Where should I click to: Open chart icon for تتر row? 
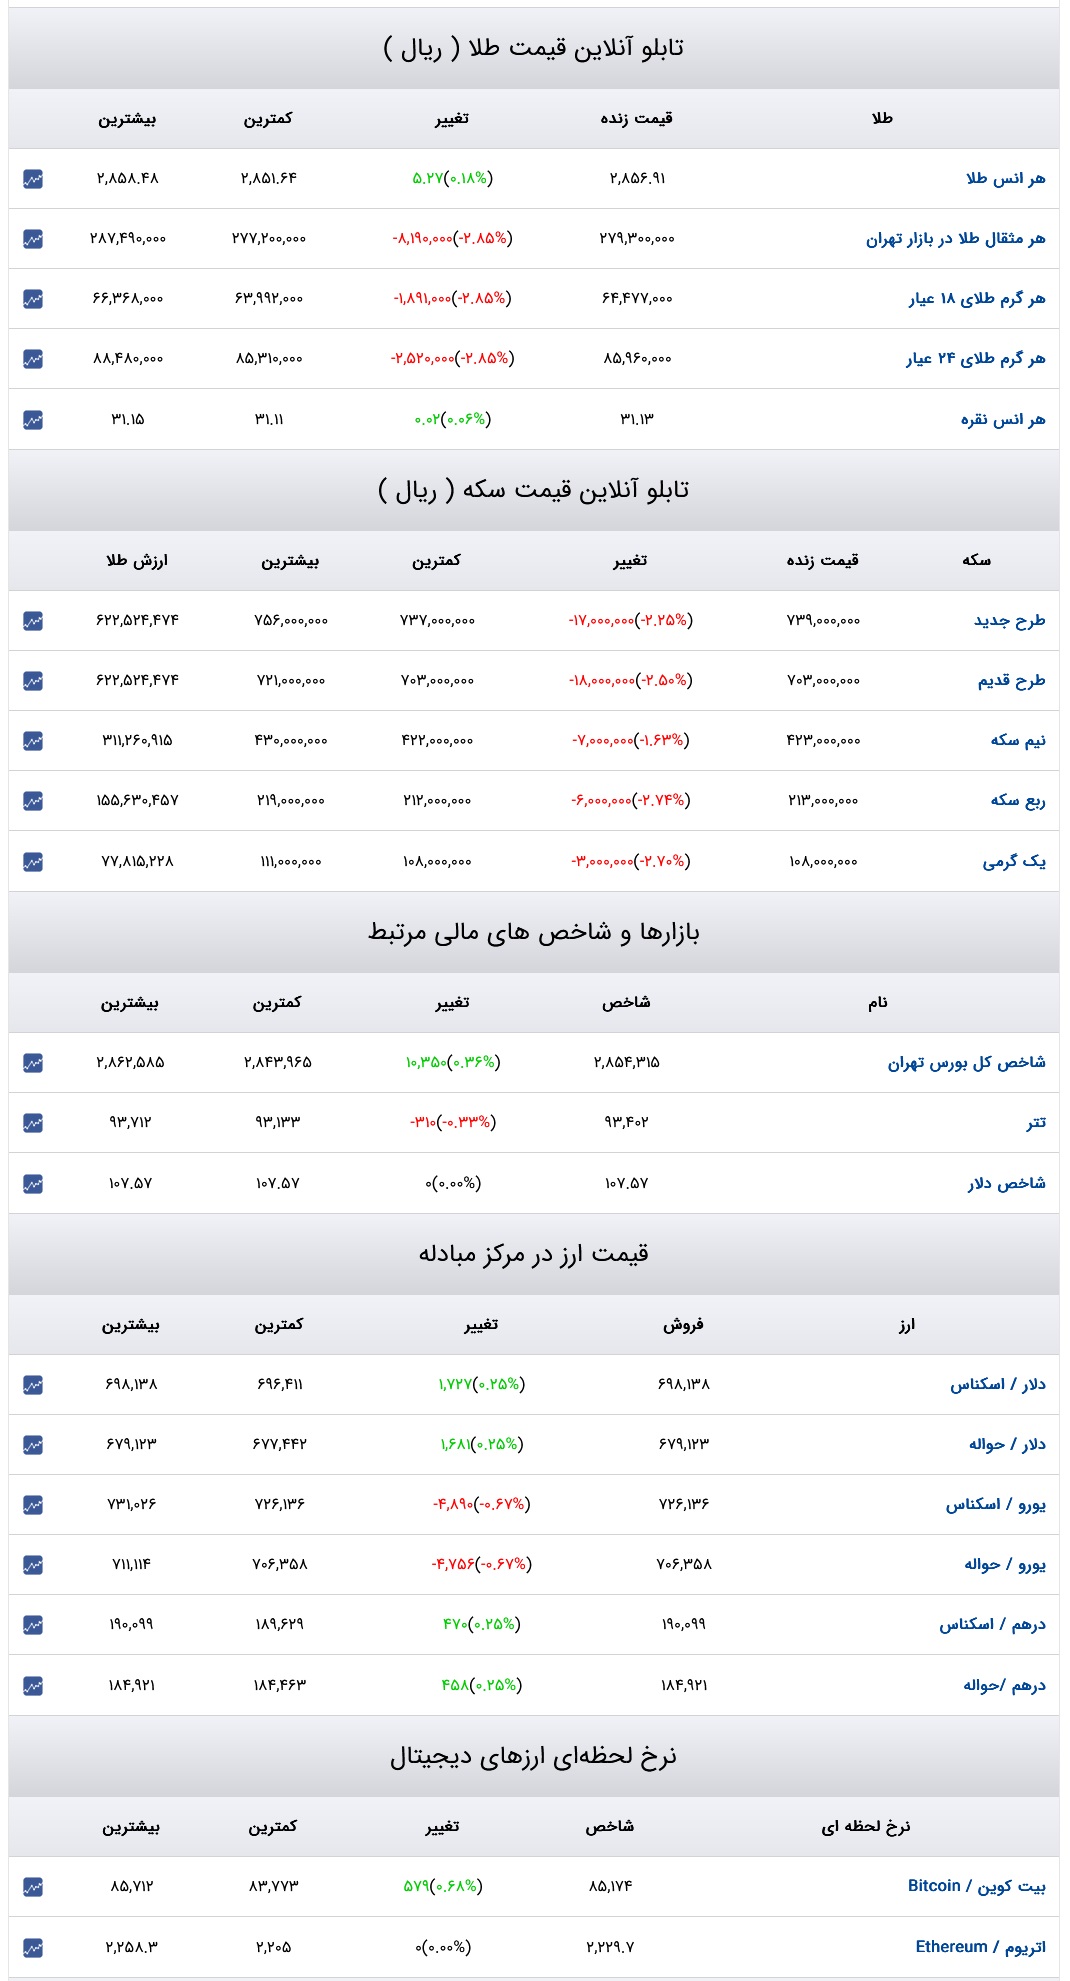pyautogui.click(x=33, y=1123)
